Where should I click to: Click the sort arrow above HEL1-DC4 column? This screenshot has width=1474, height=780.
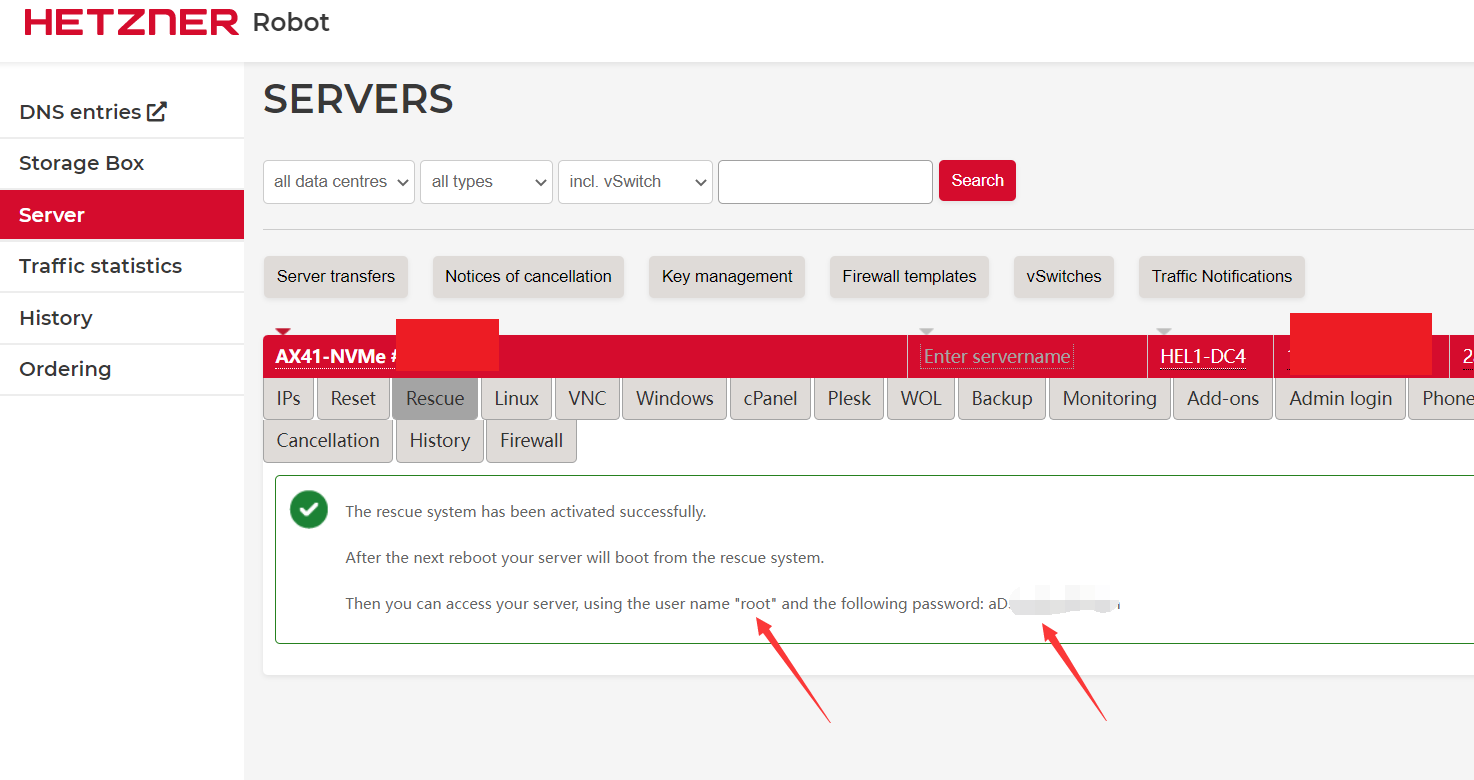coord(1163,331)
